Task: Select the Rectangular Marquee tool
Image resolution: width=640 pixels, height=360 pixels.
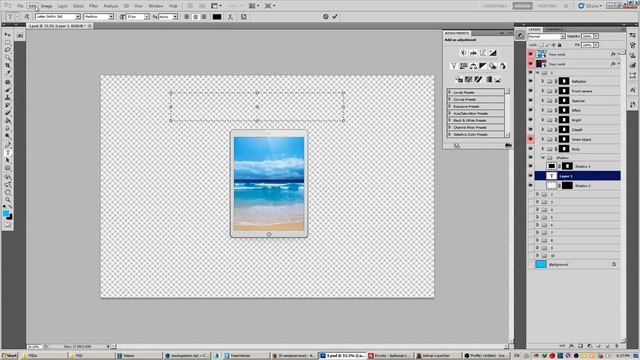Action: [7, 42]
